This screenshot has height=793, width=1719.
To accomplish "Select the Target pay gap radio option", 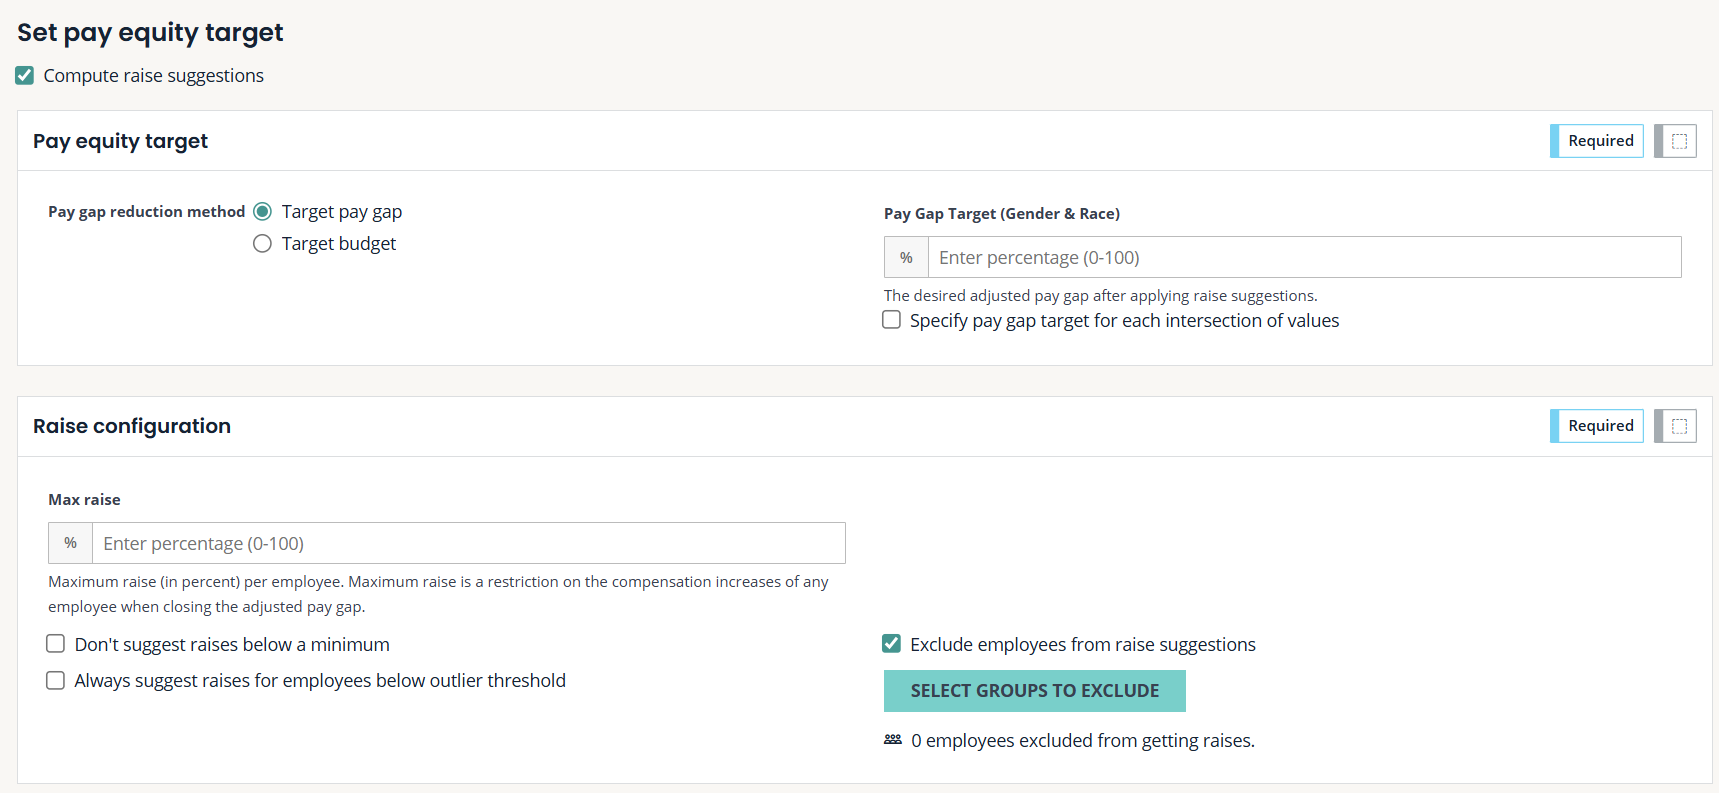I will tap(263, 212).
